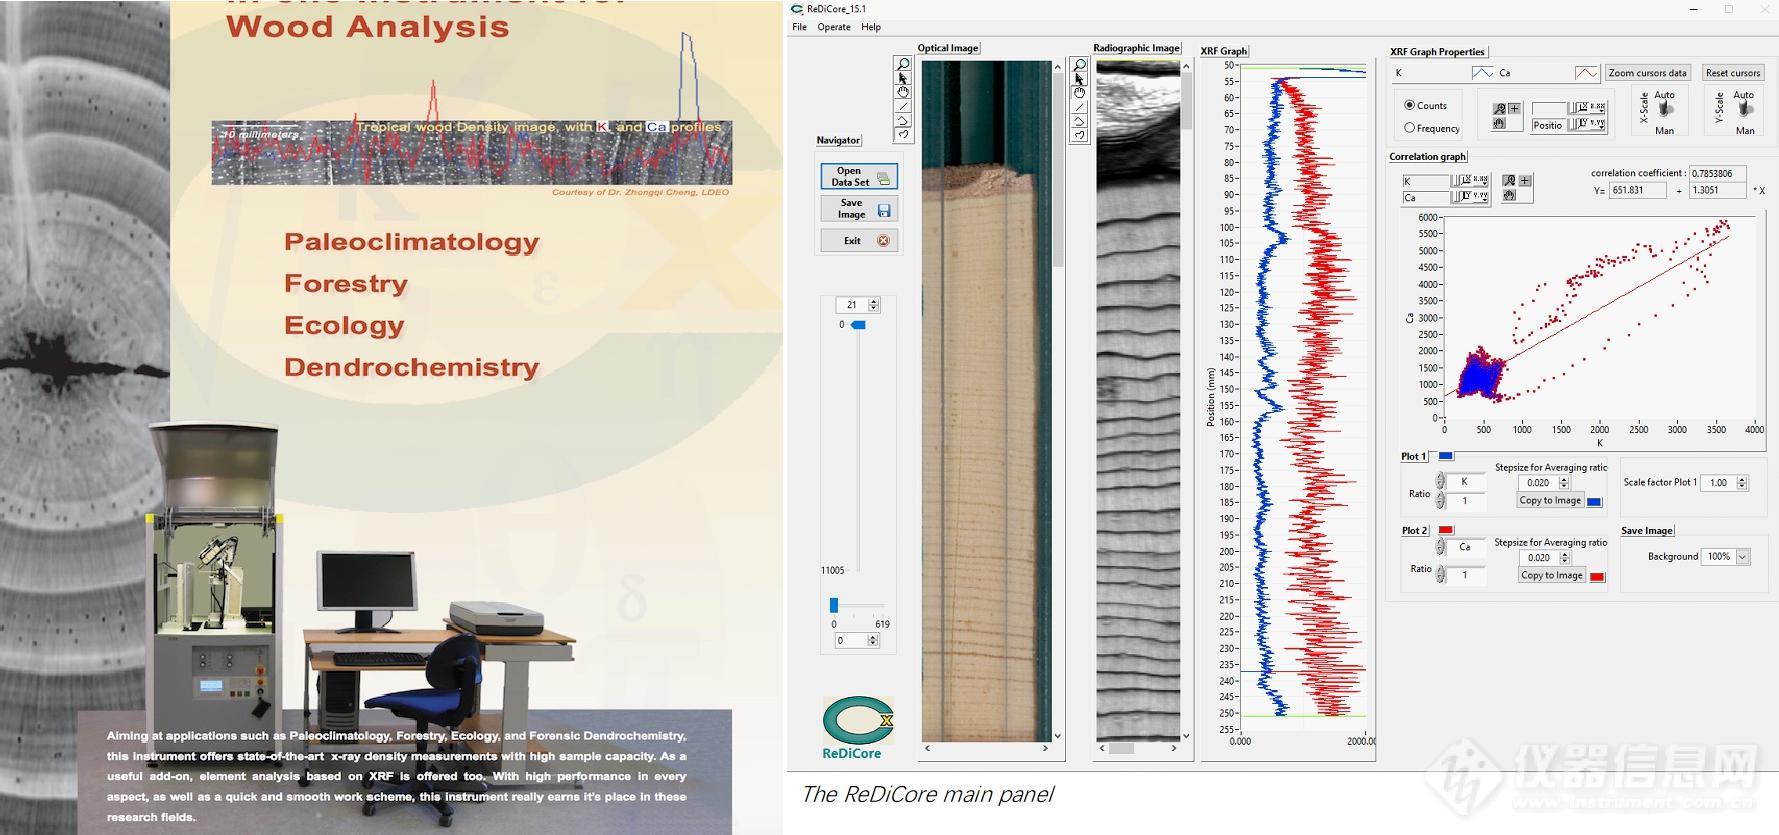Select the freehand lasso tool beside Optical Image
Viewport: 1779px width, 835px height.
pos(902,134)
